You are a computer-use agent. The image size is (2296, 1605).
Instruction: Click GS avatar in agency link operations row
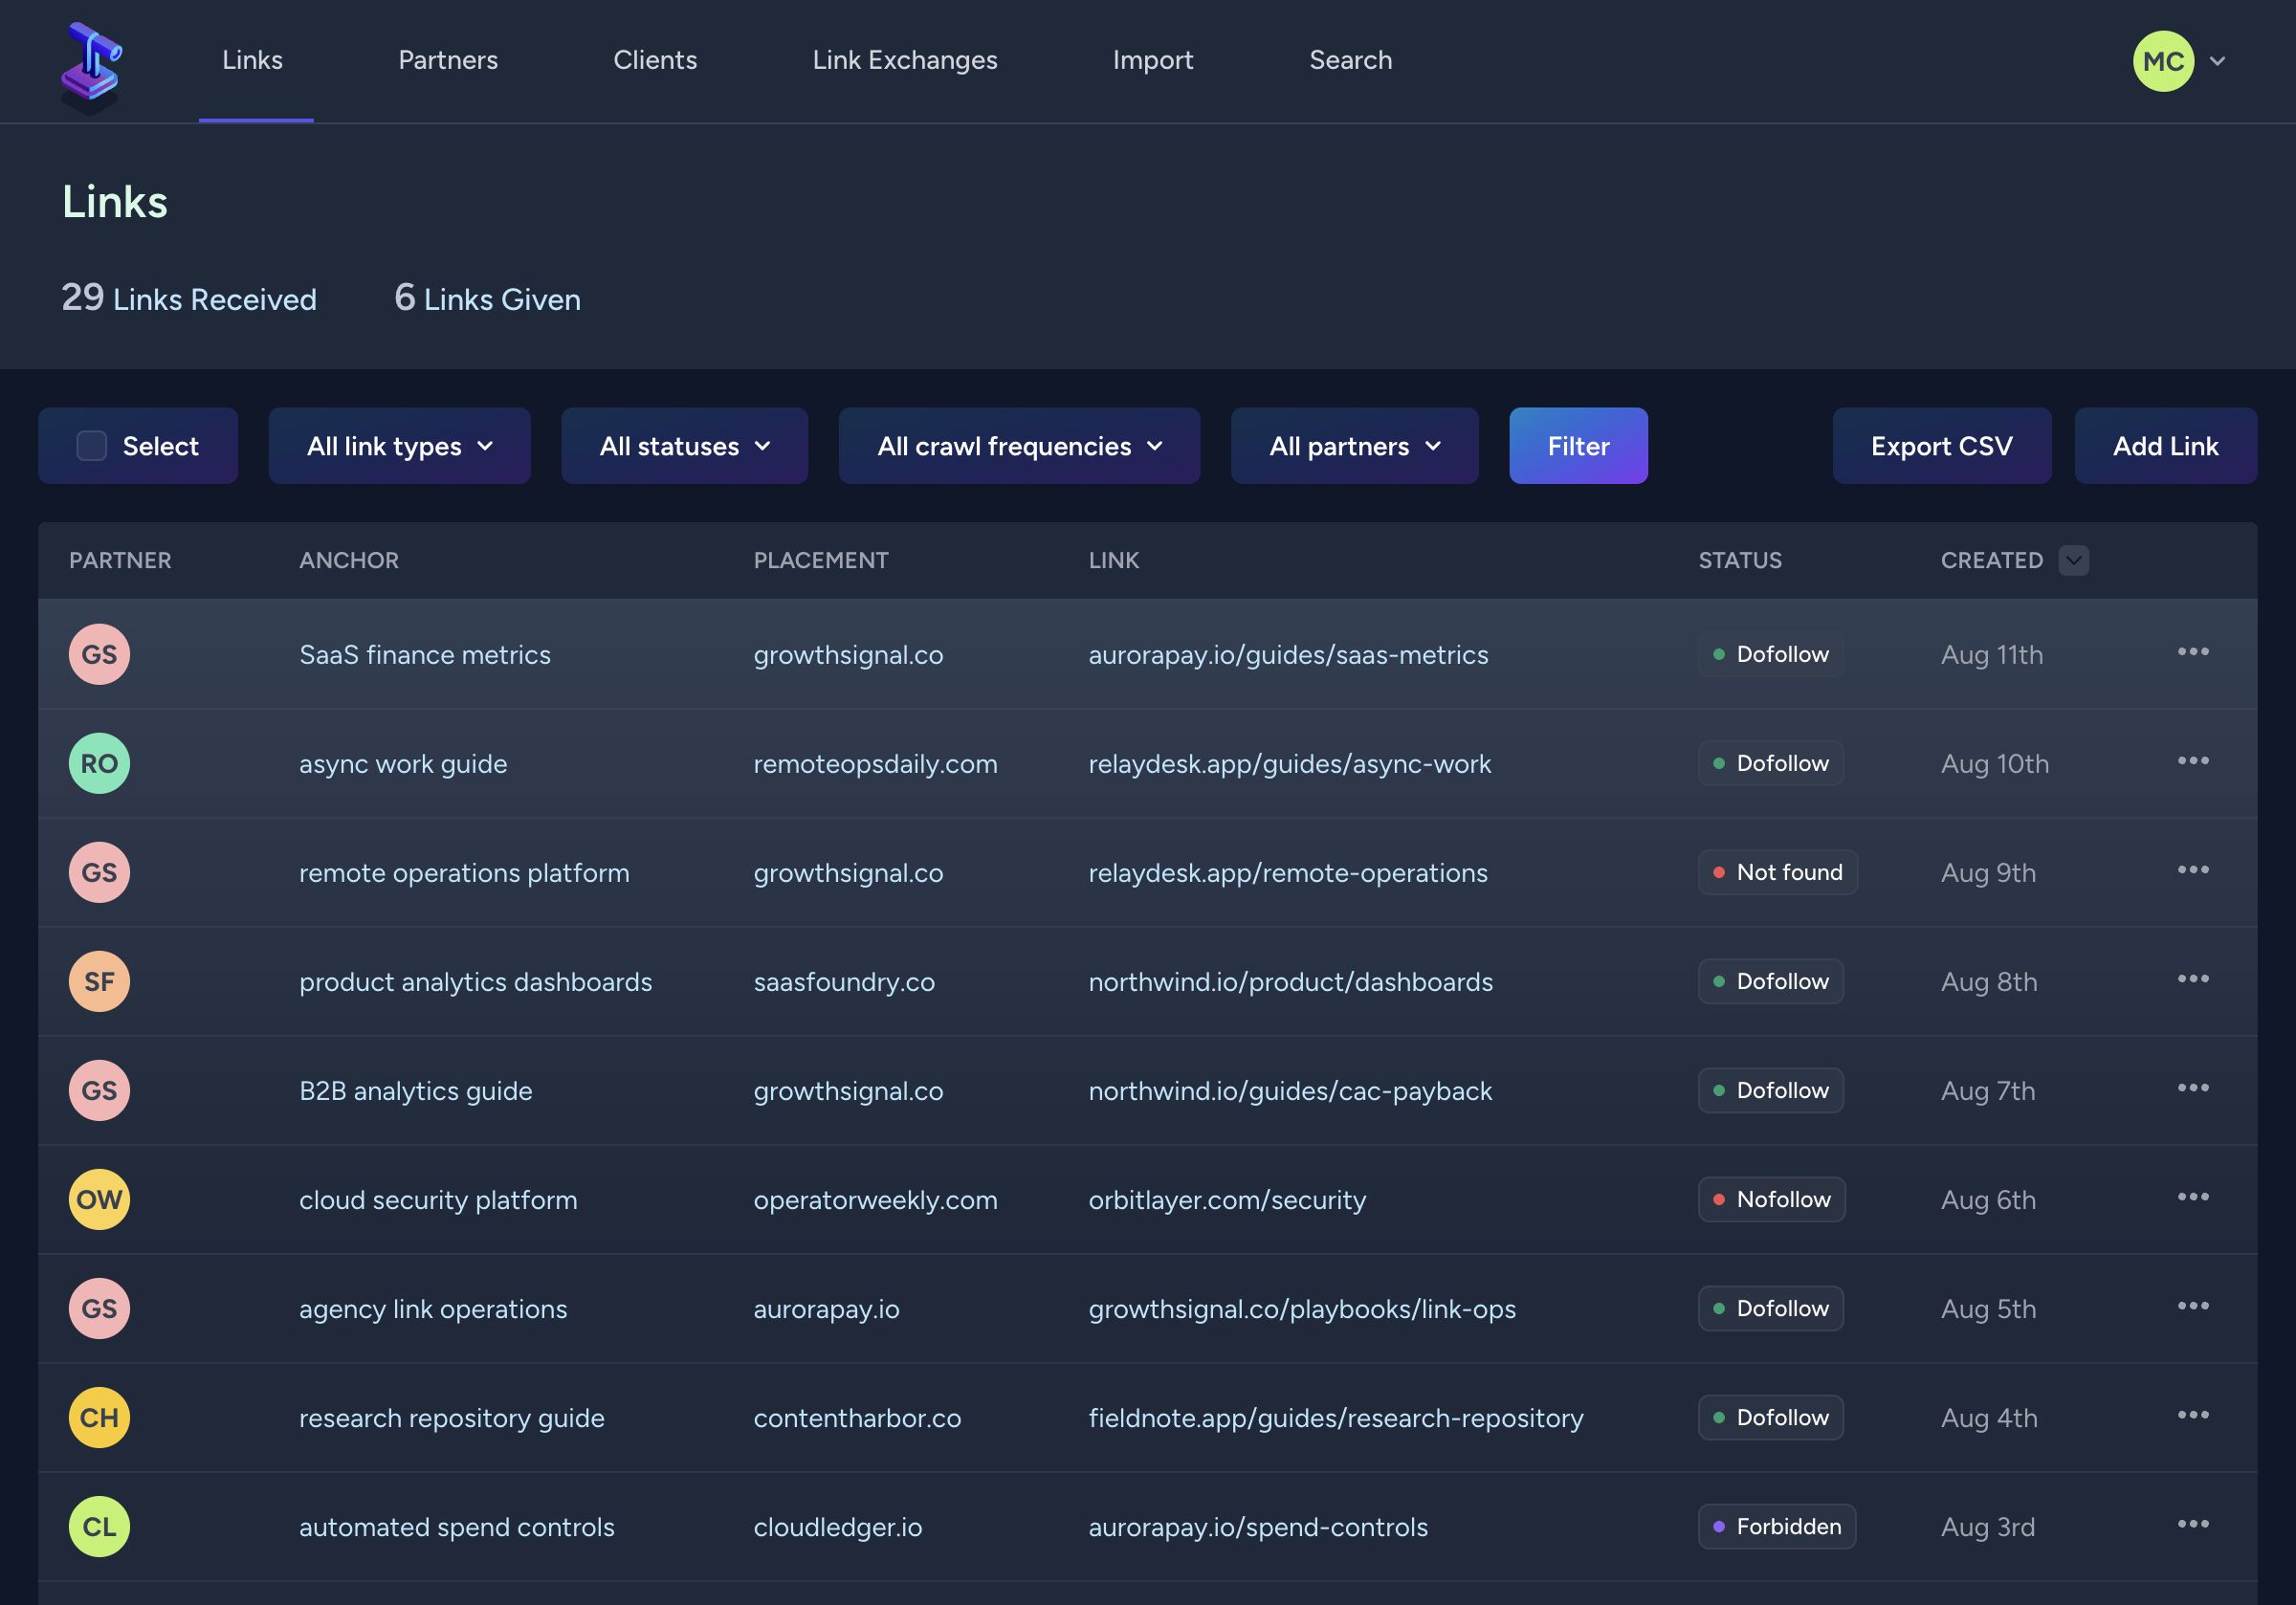pos(99,1308)
